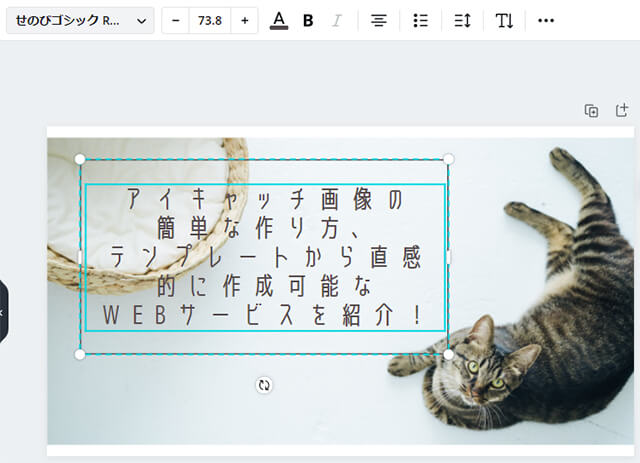Viewport: 640px width, 463px height.
Task: Open line spacing settings
Action: 462,20
